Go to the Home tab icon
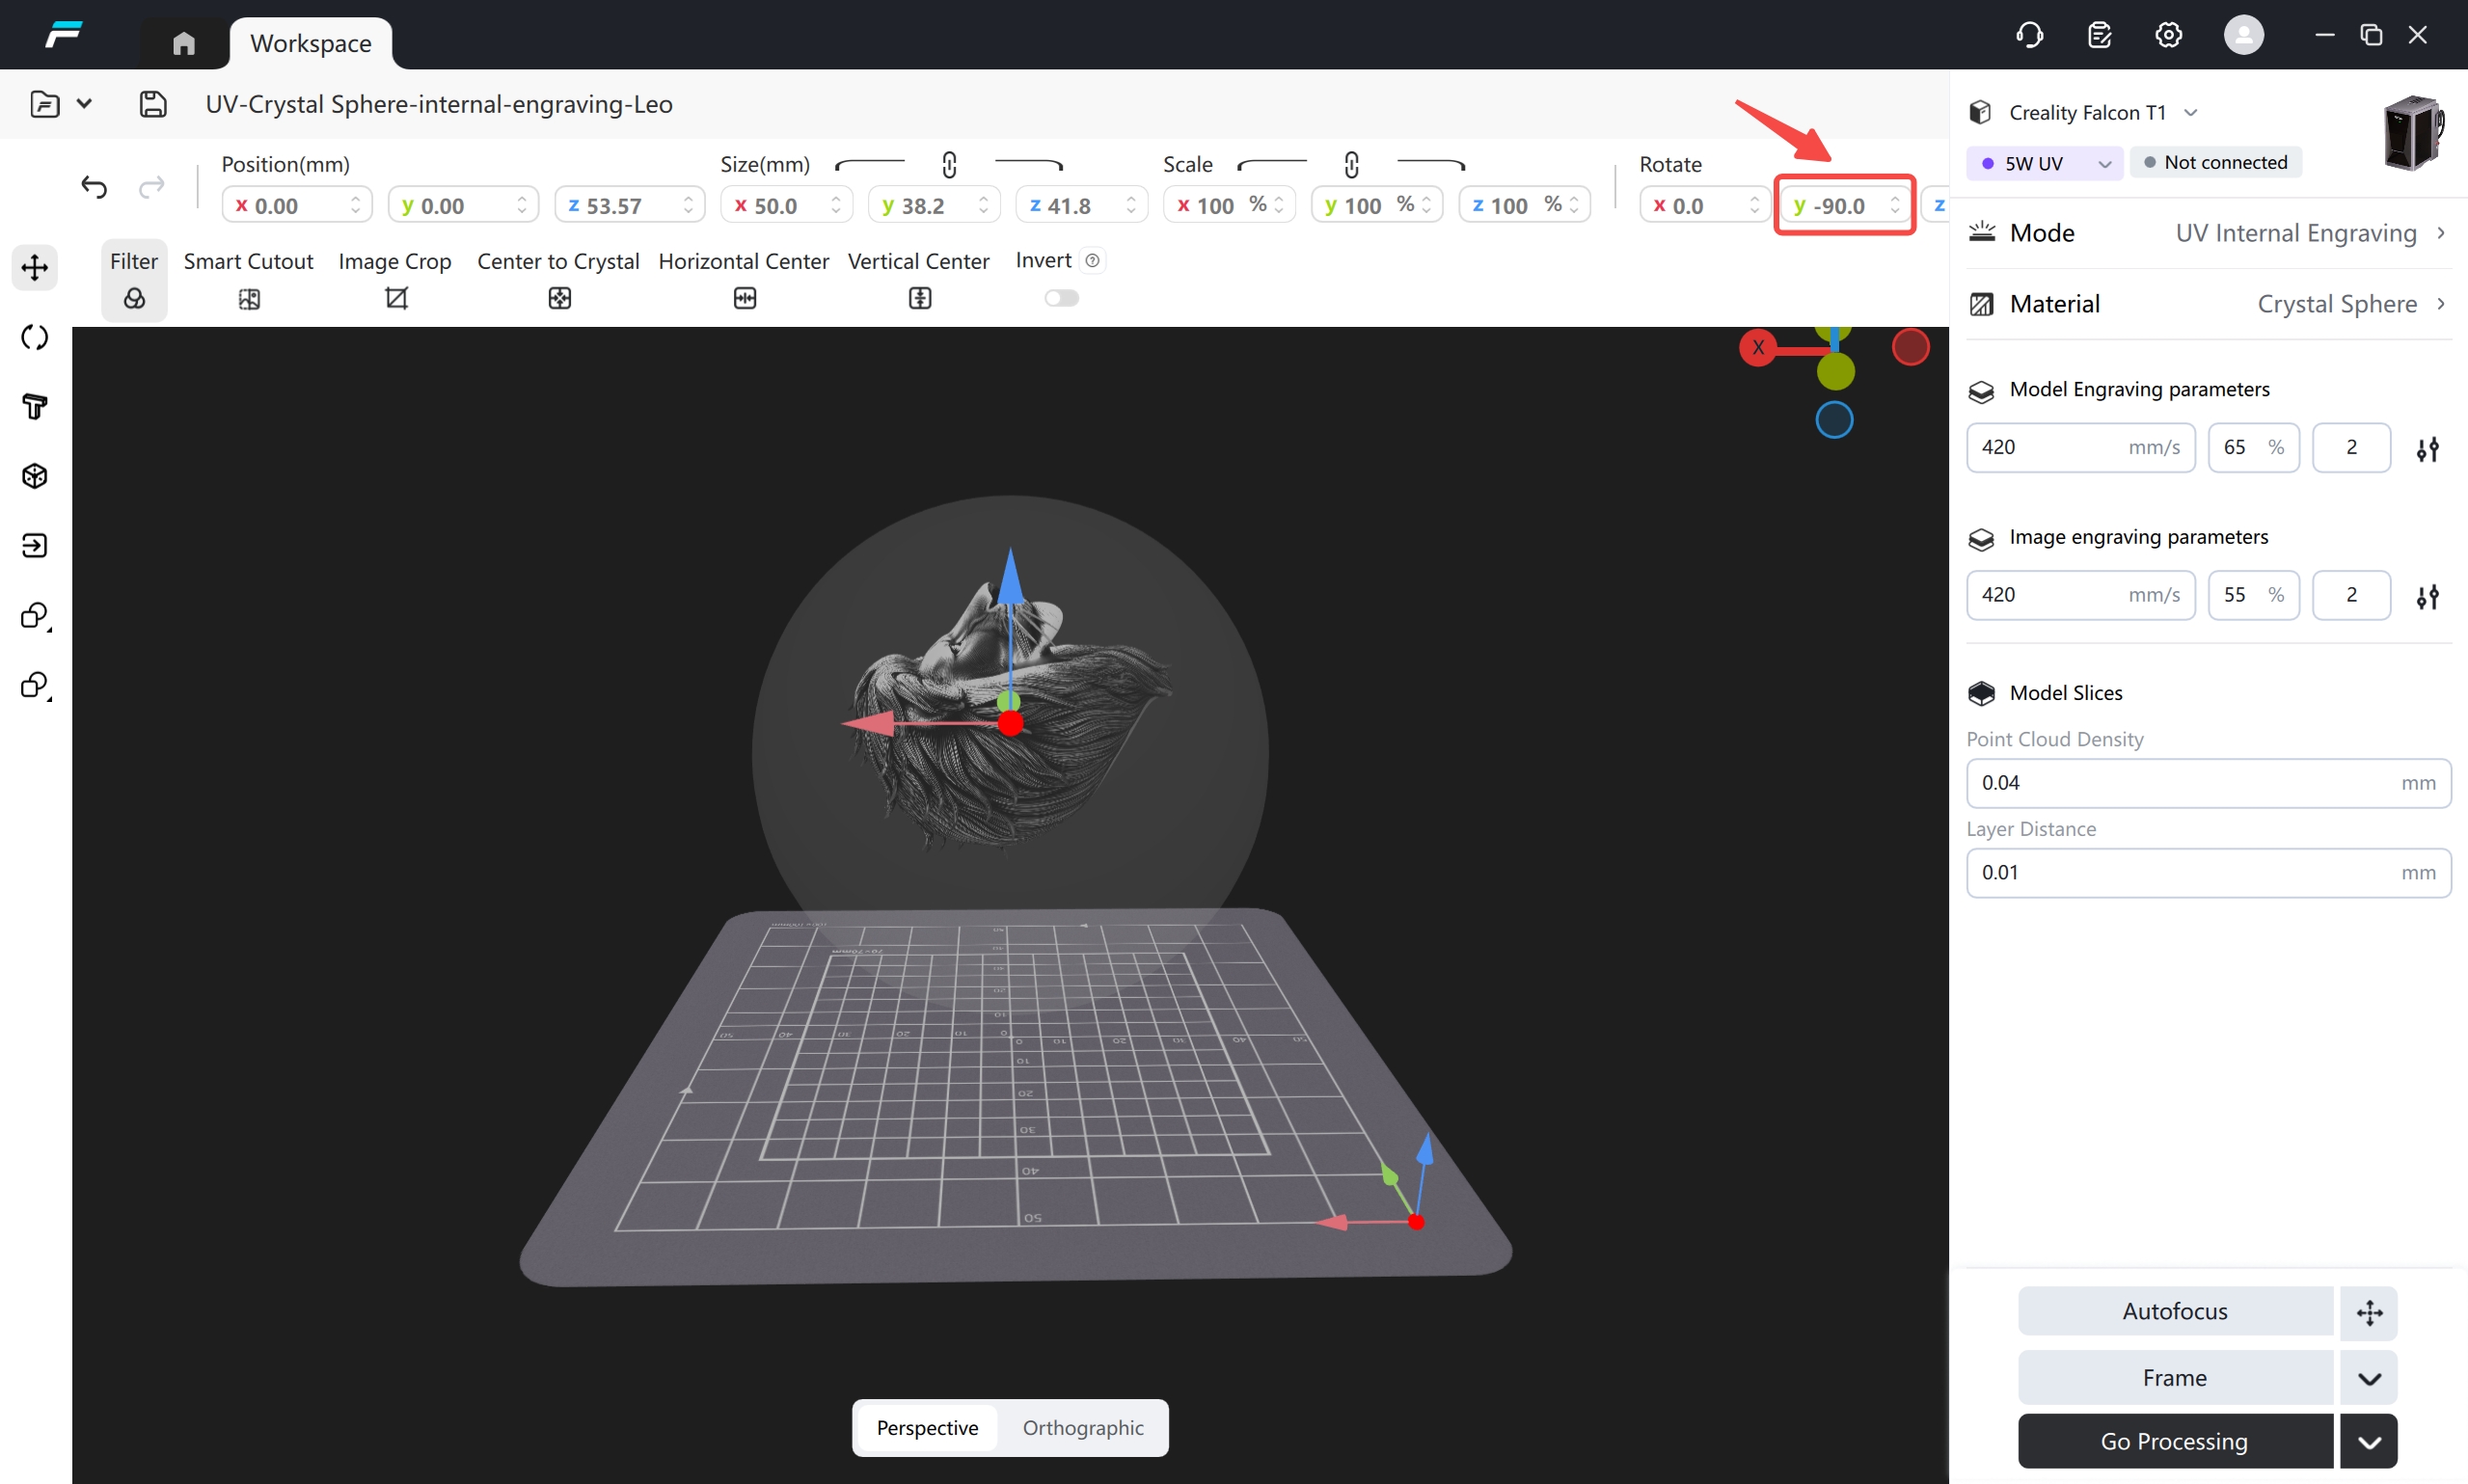This screenshot has height=1484, width=2468. tap(183, 43)
